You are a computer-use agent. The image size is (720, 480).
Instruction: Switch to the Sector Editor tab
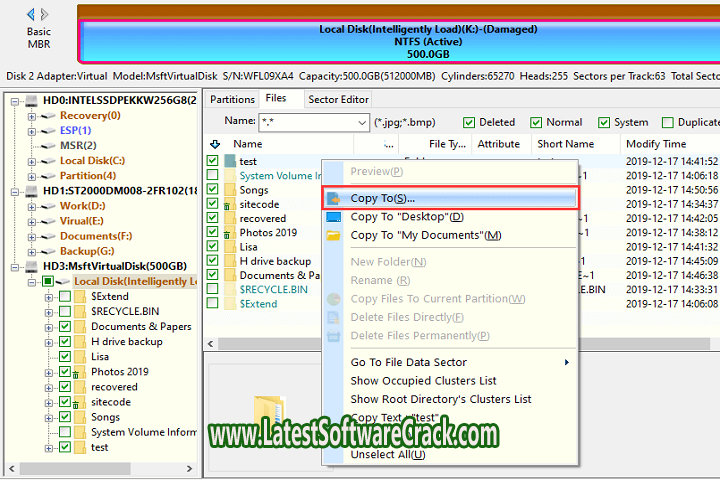pyautogui.click(x=338, y=99)
